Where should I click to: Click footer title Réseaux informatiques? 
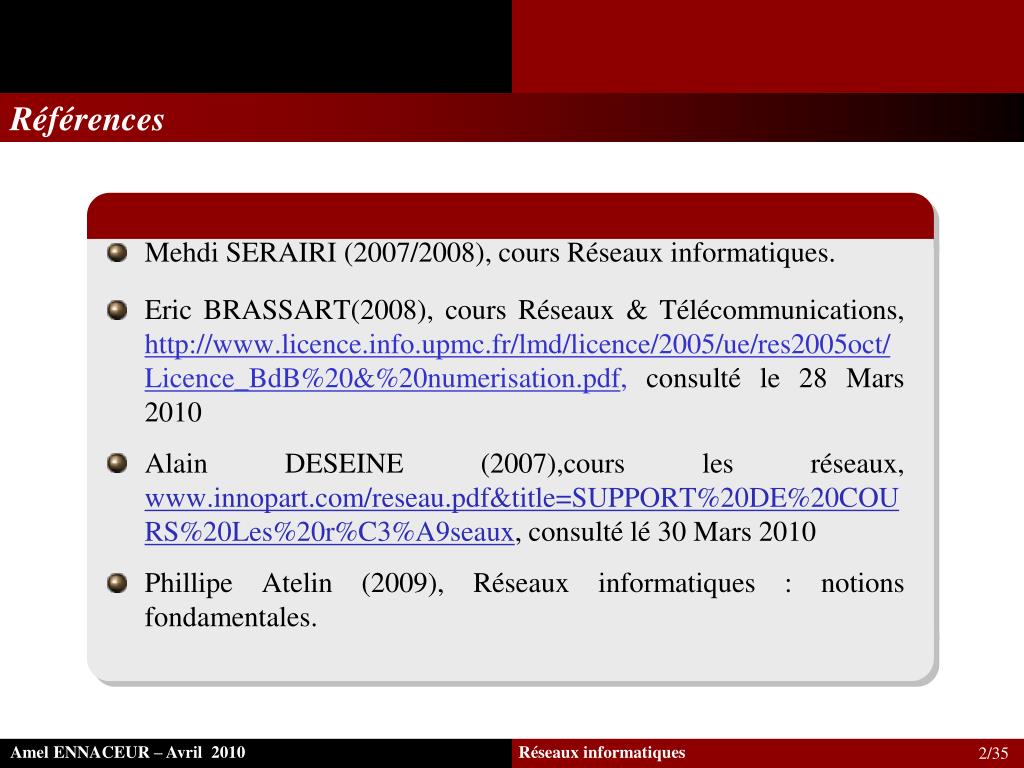coord(601,753)
